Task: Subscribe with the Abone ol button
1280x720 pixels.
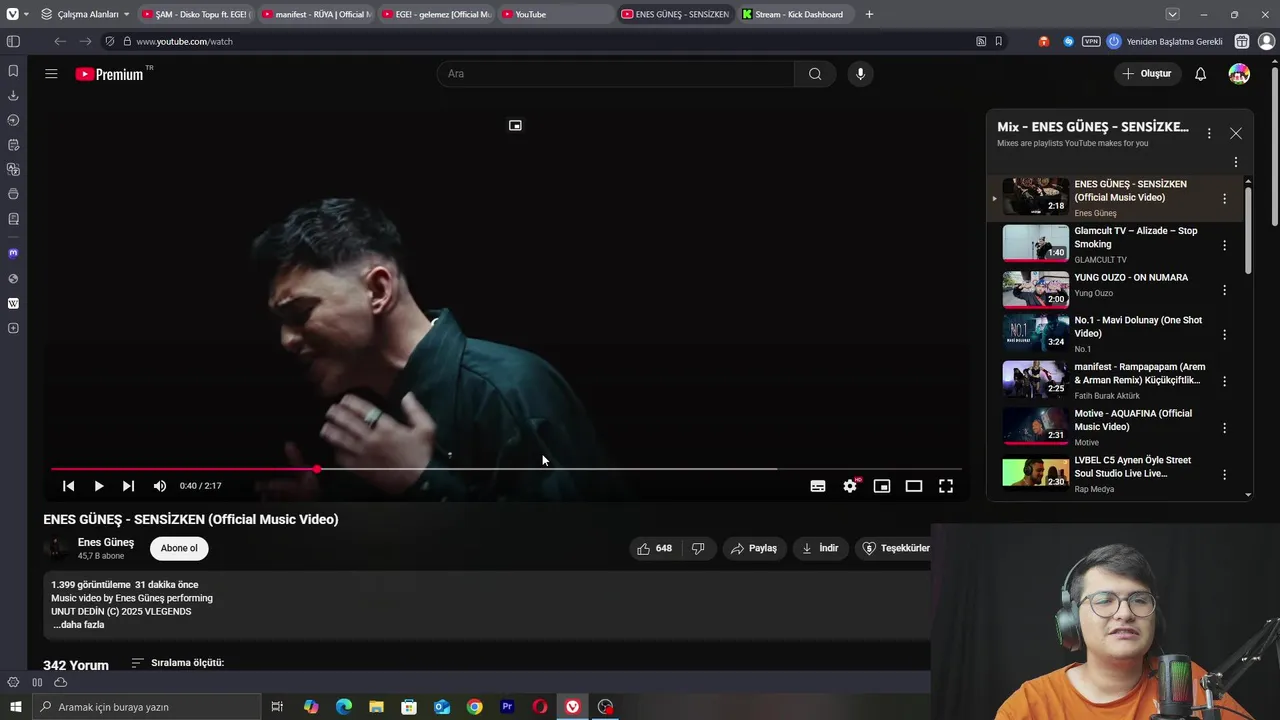Action: [x=179, y=548]
